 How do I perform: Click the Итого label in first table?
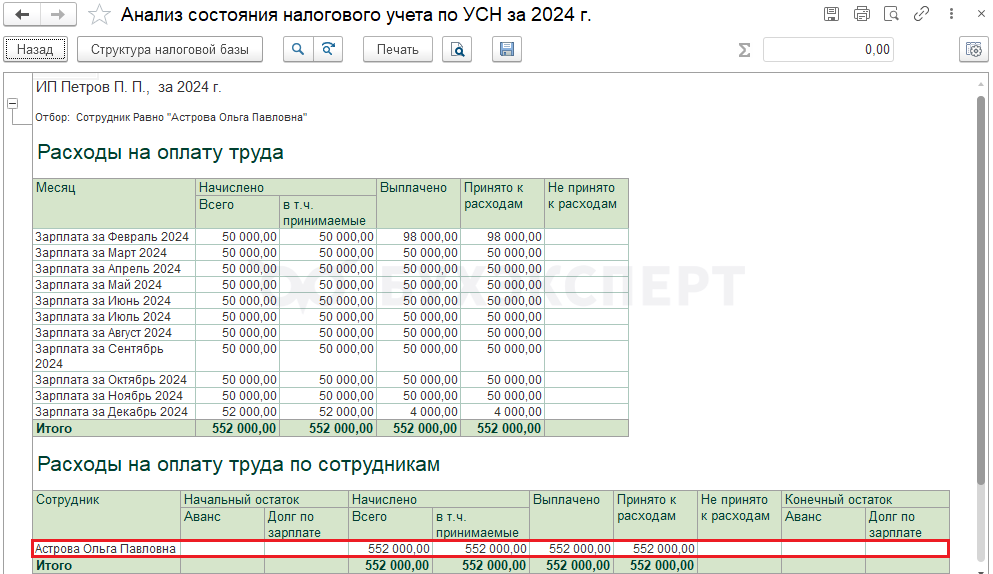tap(54, 428)
